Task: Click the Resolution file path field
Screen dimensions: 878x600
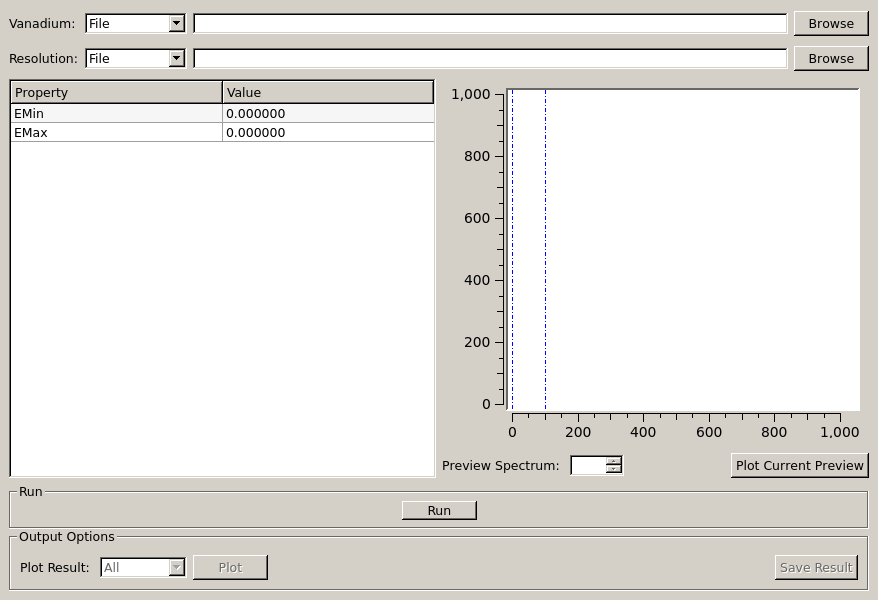Action: (x=489, y=58)
